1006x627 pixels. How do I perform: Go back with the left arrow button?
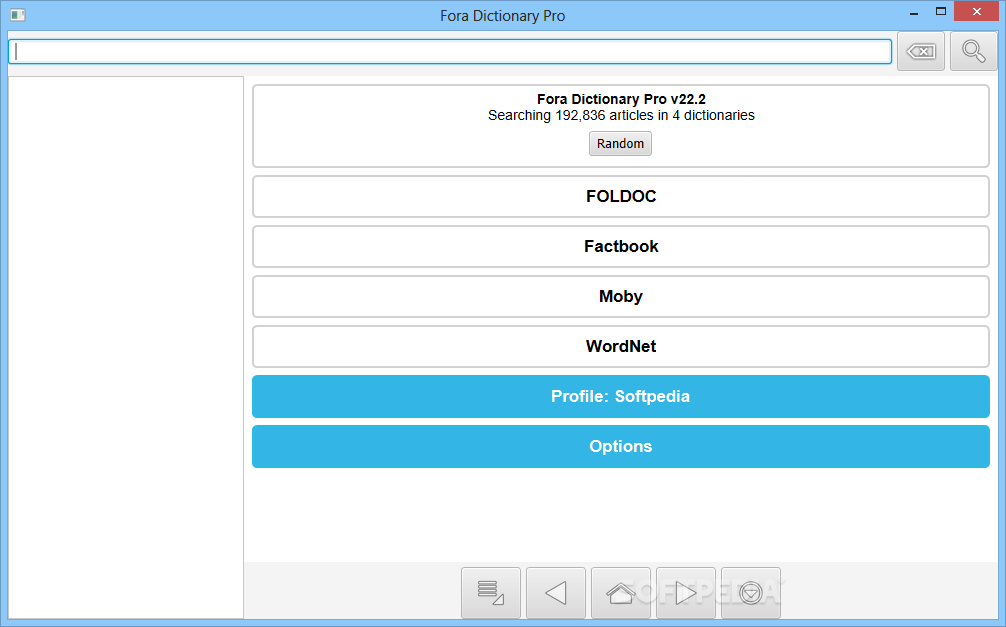point(556,593)
